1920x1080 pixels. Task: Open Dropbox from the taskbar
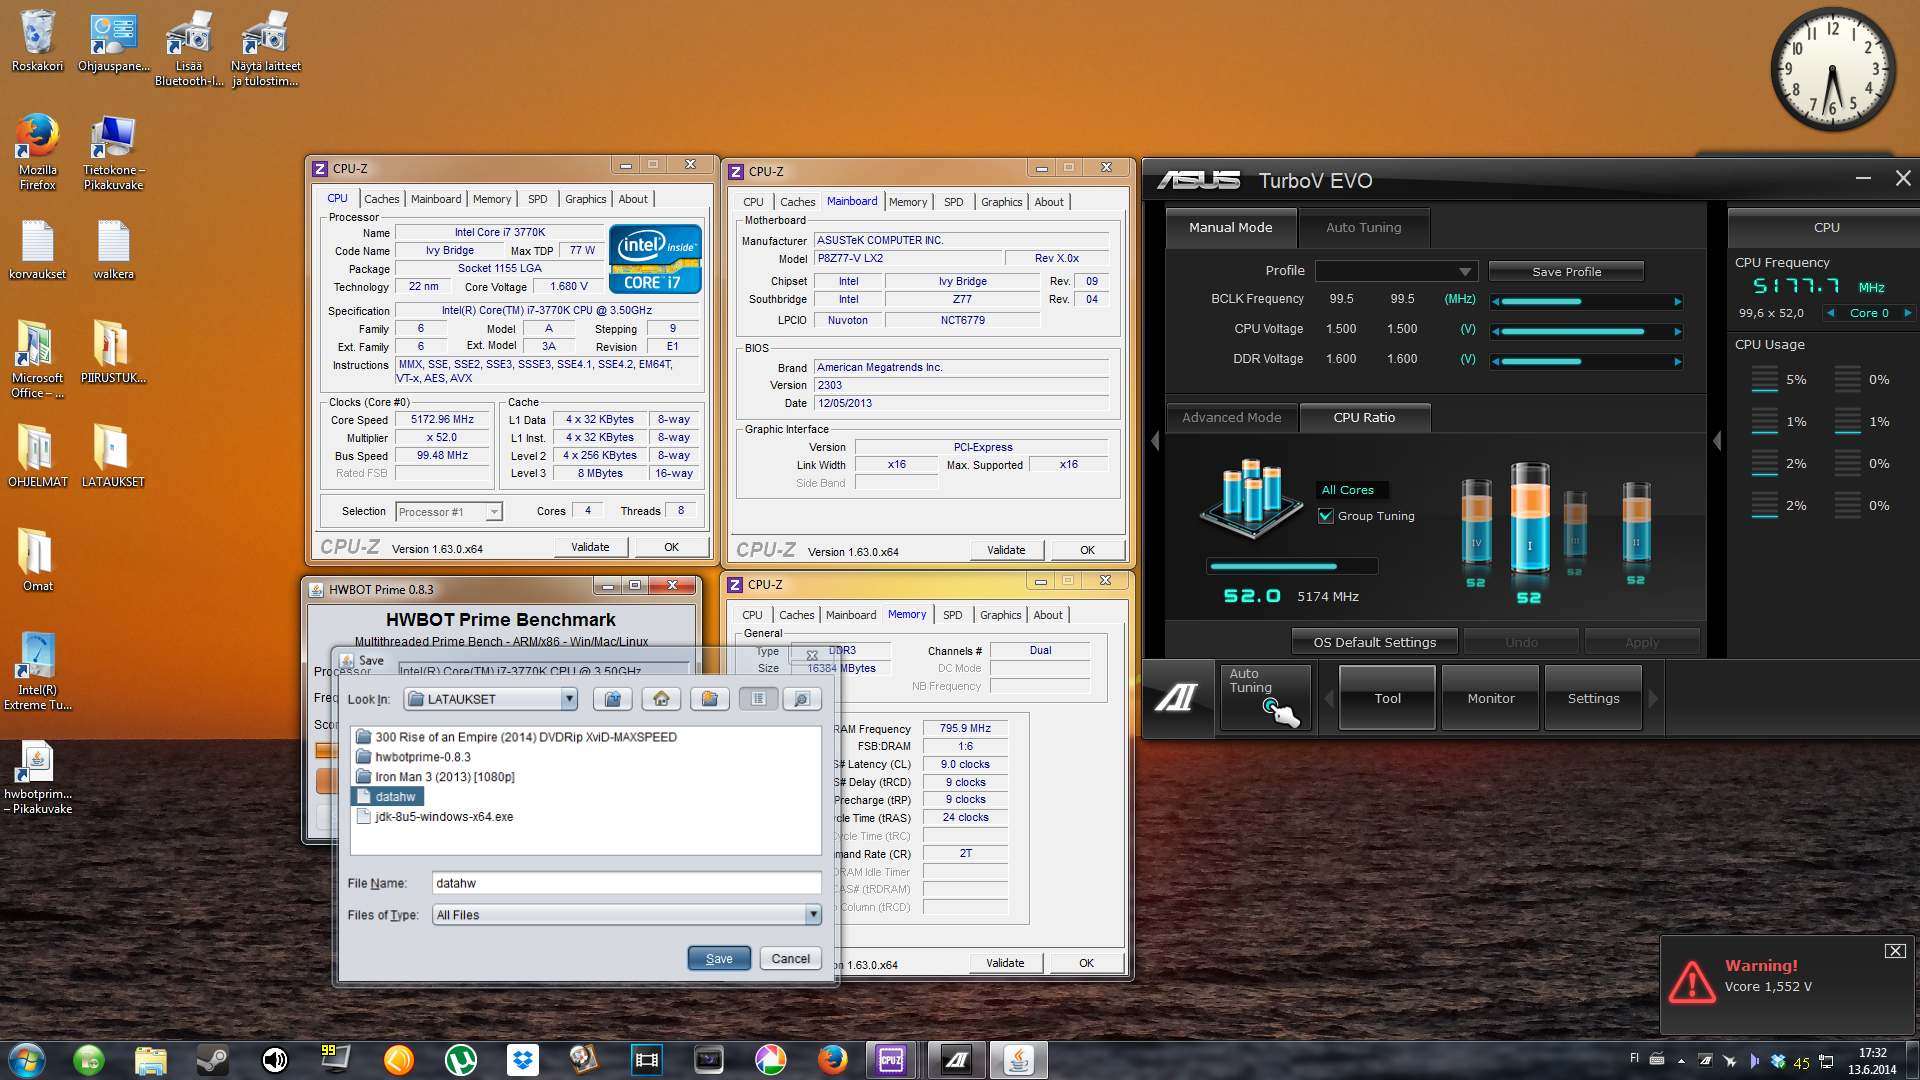522,1059
